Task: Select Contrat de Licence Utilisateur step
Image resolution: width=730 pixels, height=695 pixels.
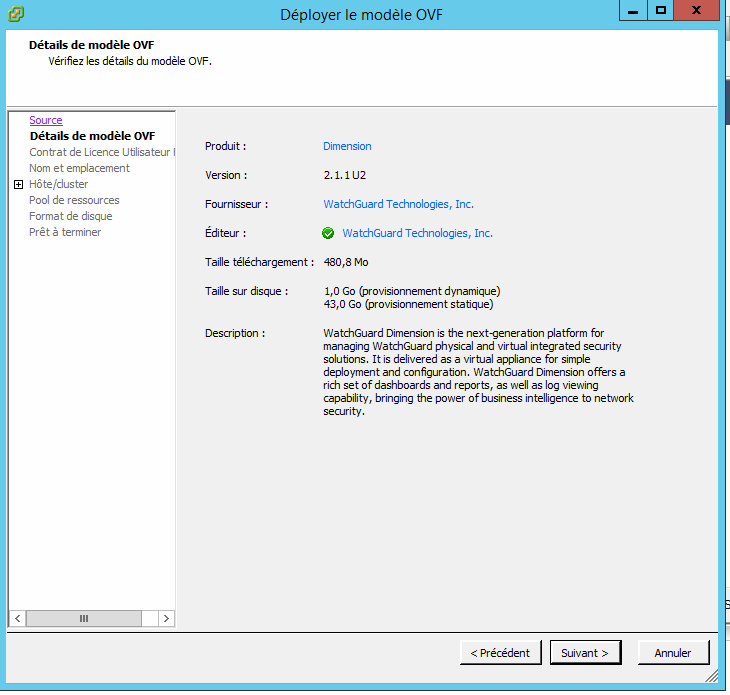Action: [x=102, y=152]
